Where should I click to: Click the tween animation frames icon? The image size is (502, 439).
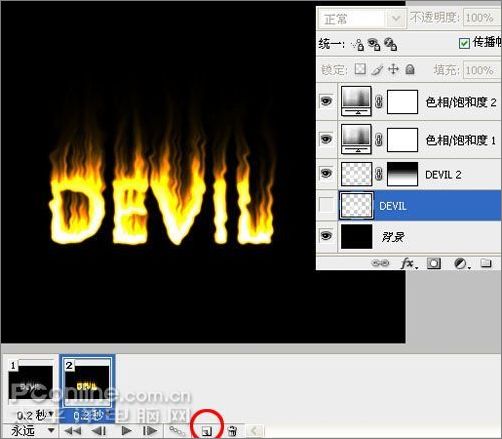click(177, 431)
